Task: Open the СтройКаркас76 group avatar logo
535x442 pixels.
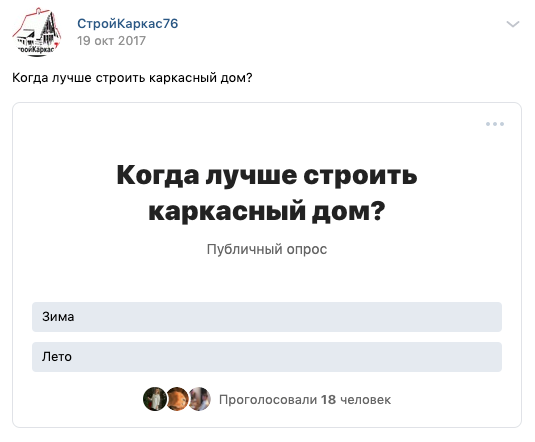Action: click(37, 32)
